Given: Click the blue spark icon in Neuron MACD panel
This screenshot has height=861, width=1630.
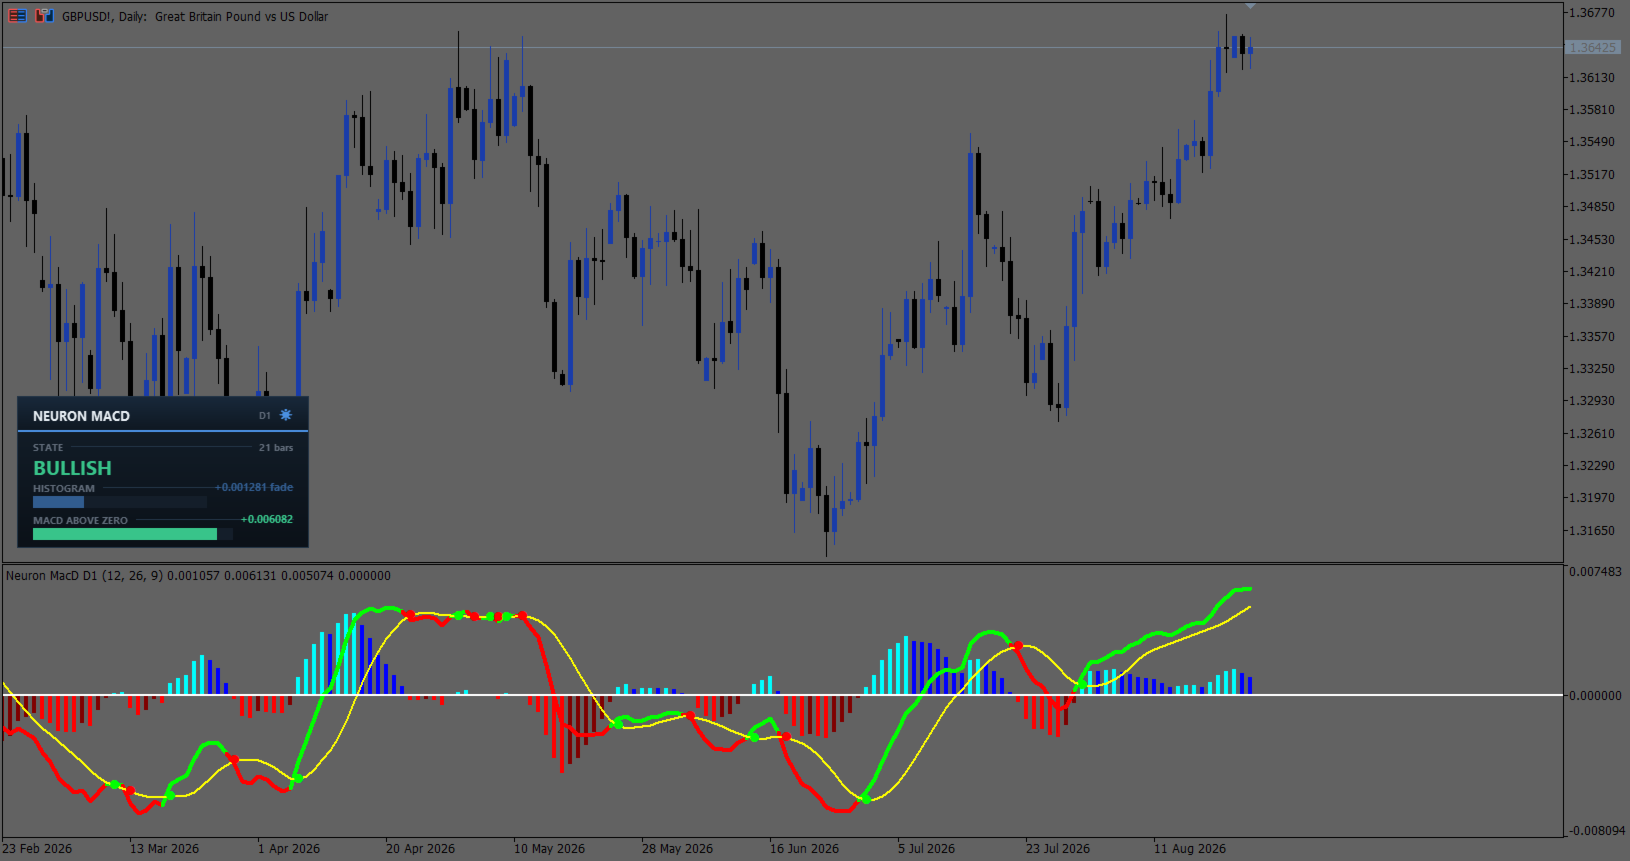Looking at the screenshot, I should pos(286,415).
